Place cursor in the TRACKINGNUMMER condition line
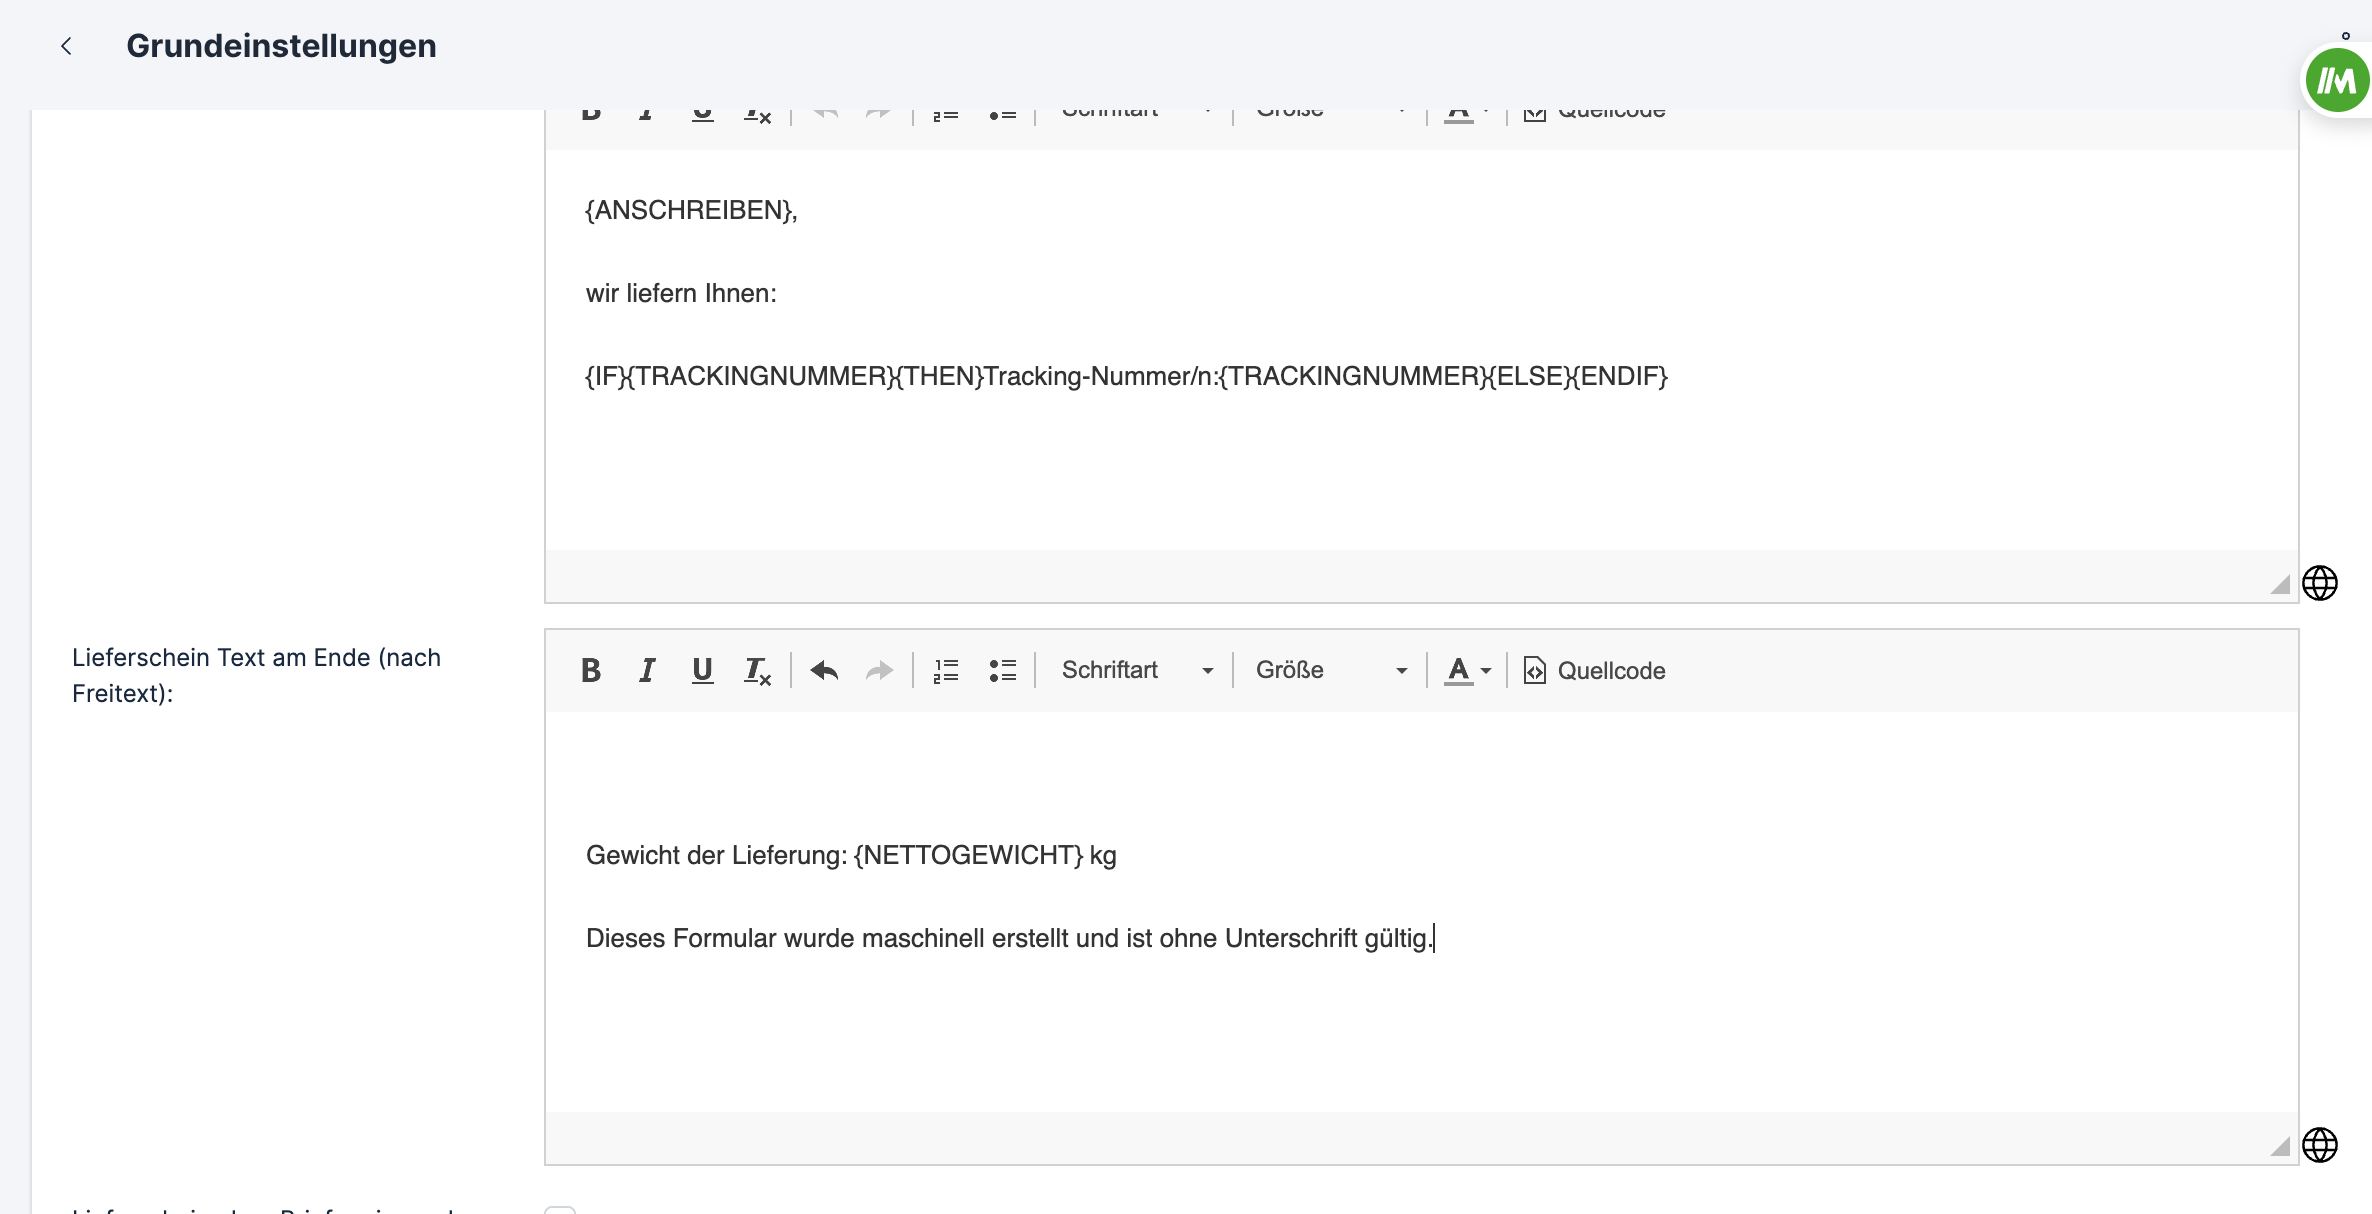 (x=1126, y=376)
